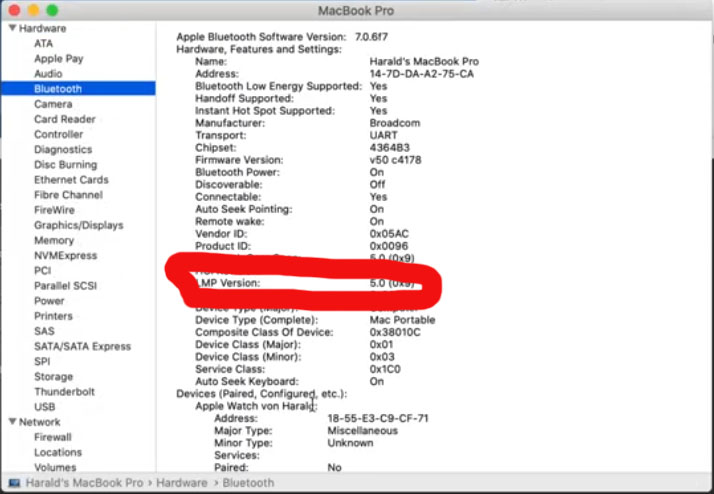Click the Composite Class value 0x38010C
The width and height of the screenshot is (714, 494).
tap(395, 332)
